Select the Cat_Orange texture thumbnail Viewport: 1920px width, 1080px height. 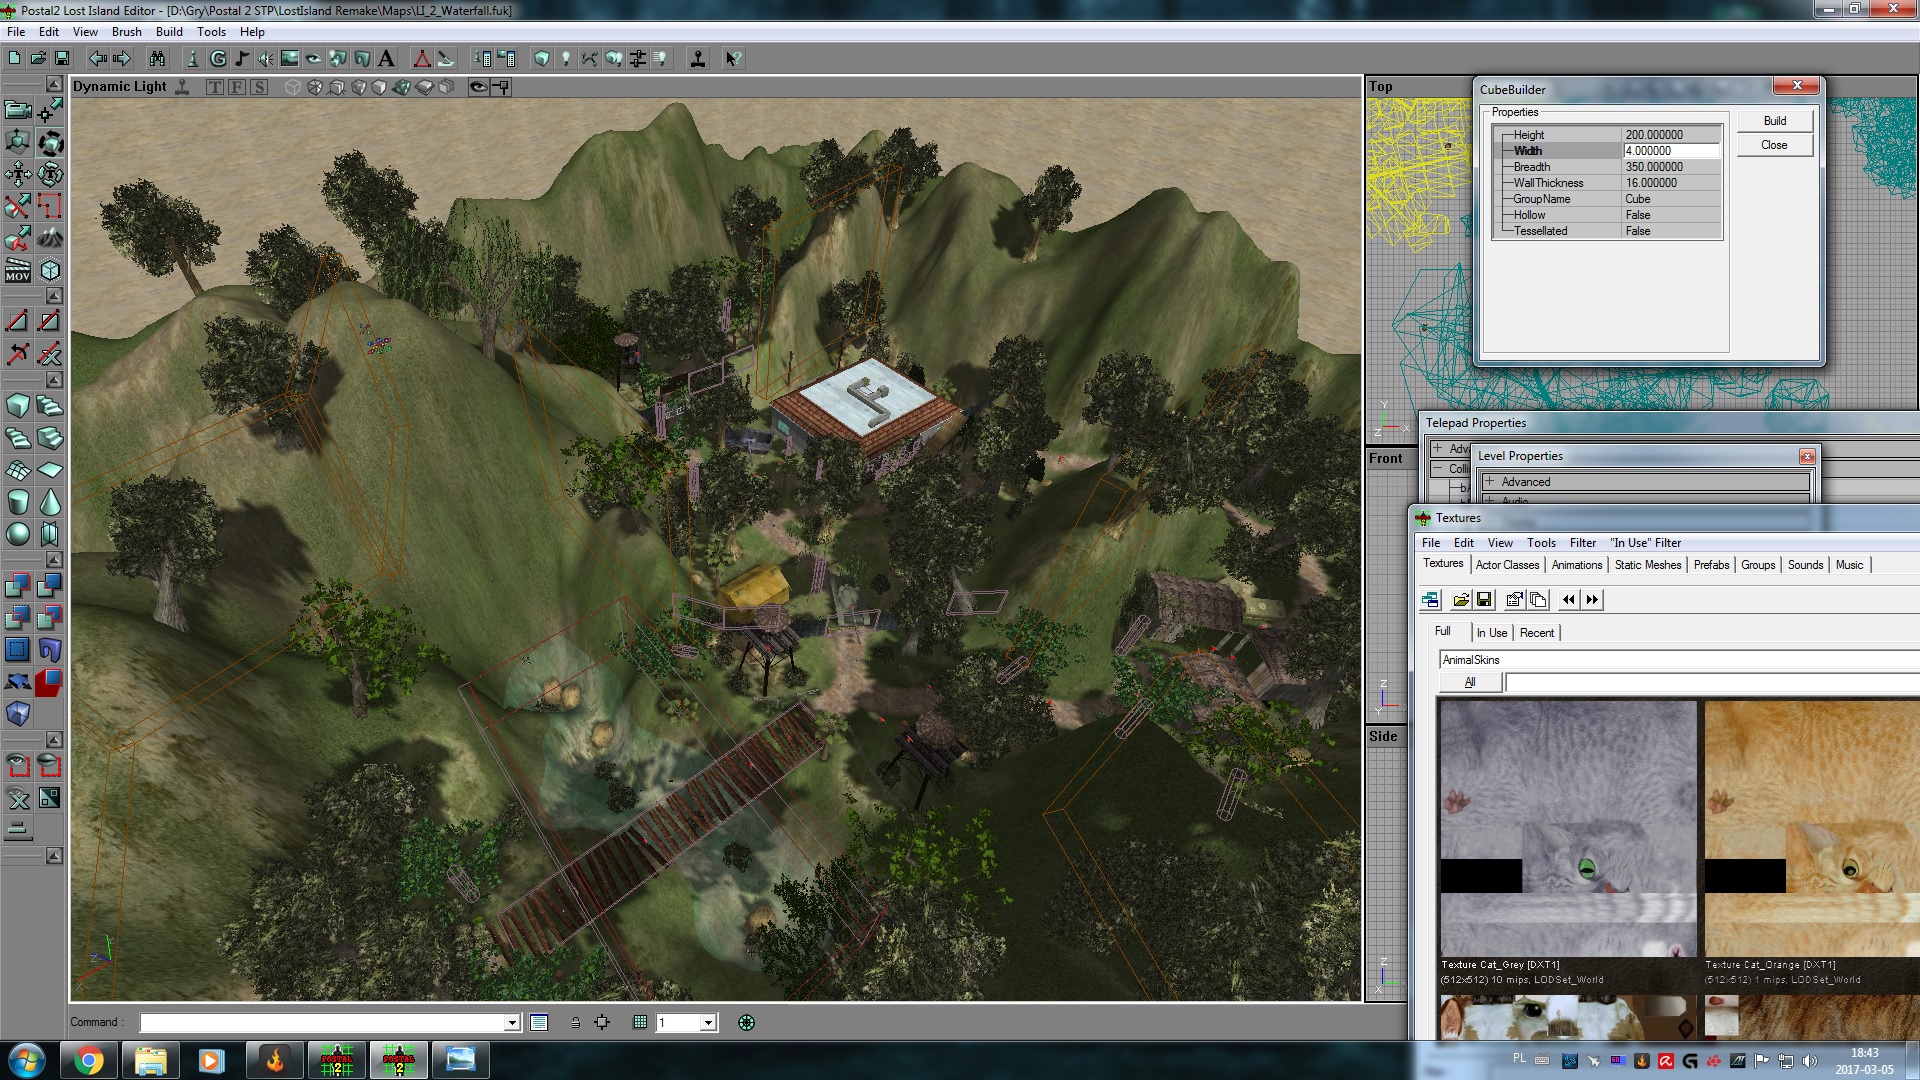[1811, 828]
